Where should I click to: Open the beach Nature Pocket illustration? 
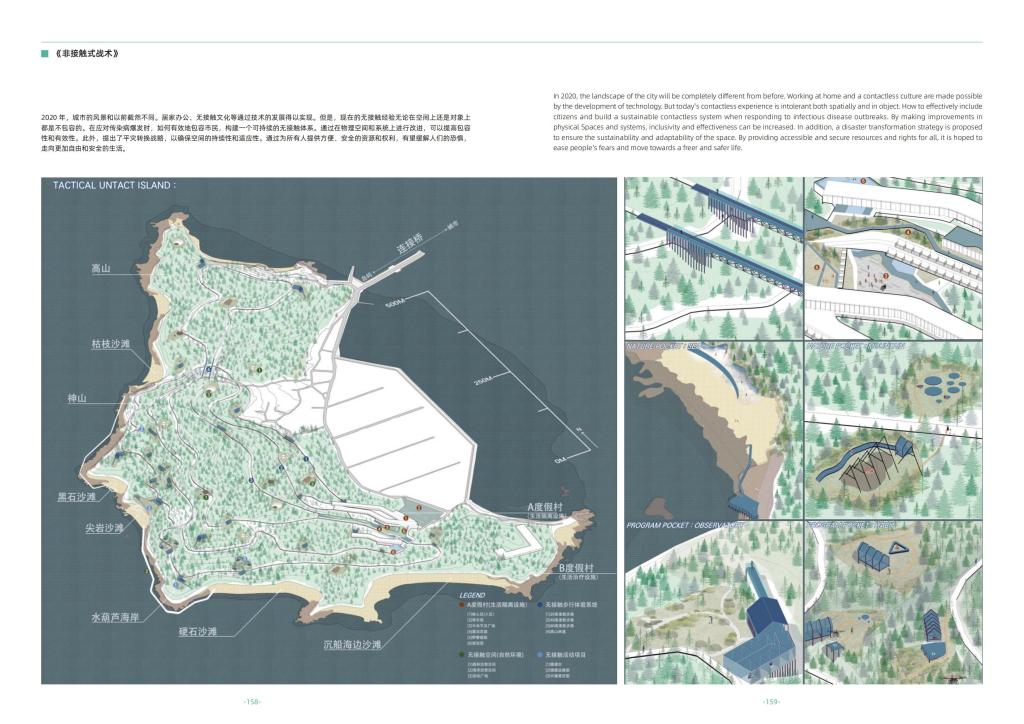(711, 428)
